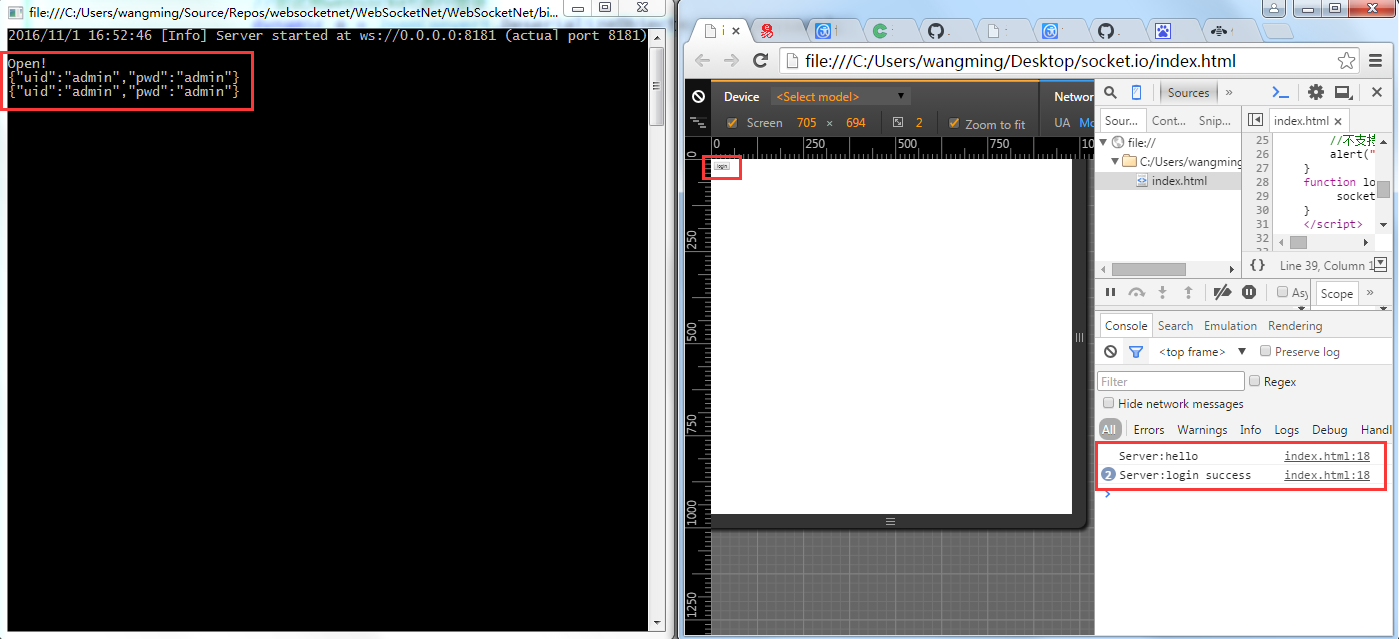The height and width of the screenshot is (639, 1399).
Task: Check the Regex filter option
Action: point(1255,381)
